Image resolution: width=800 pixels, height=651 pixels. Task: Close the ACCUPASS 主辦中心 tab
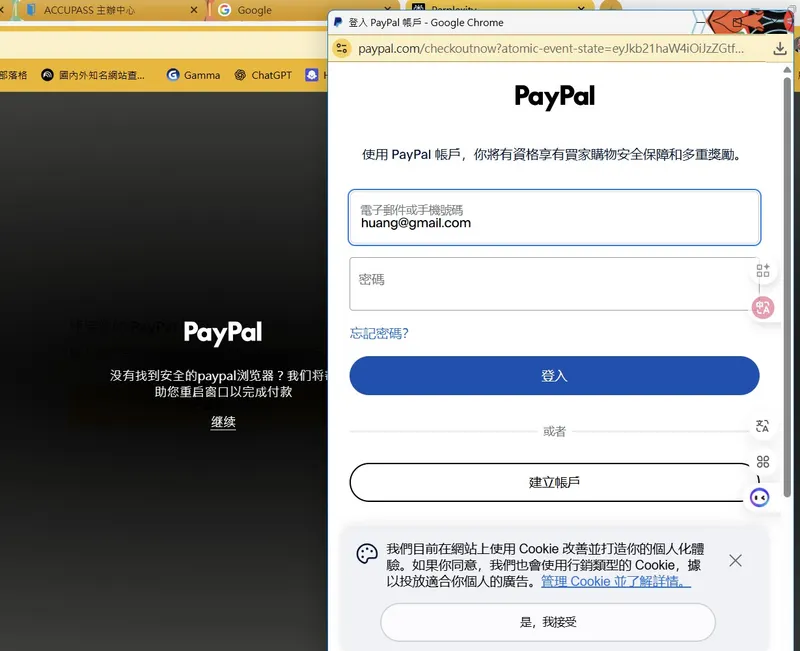(194, 10)
